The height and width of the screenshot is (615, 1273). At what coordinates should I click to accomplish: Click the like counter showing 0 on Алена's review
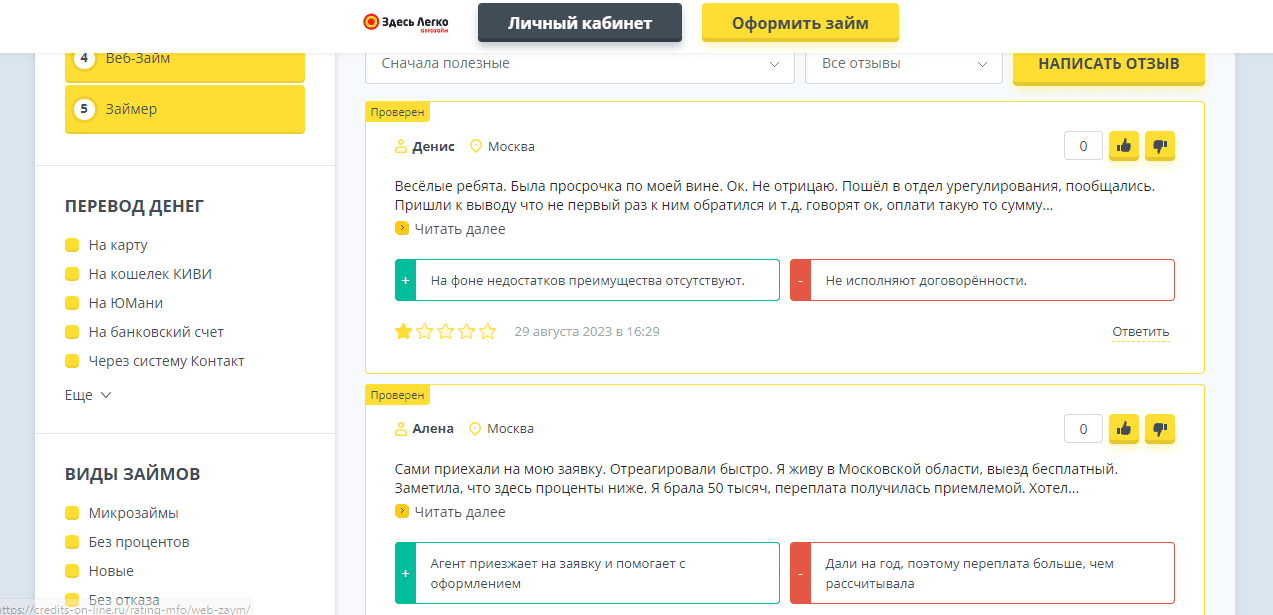coord(1082,429)
